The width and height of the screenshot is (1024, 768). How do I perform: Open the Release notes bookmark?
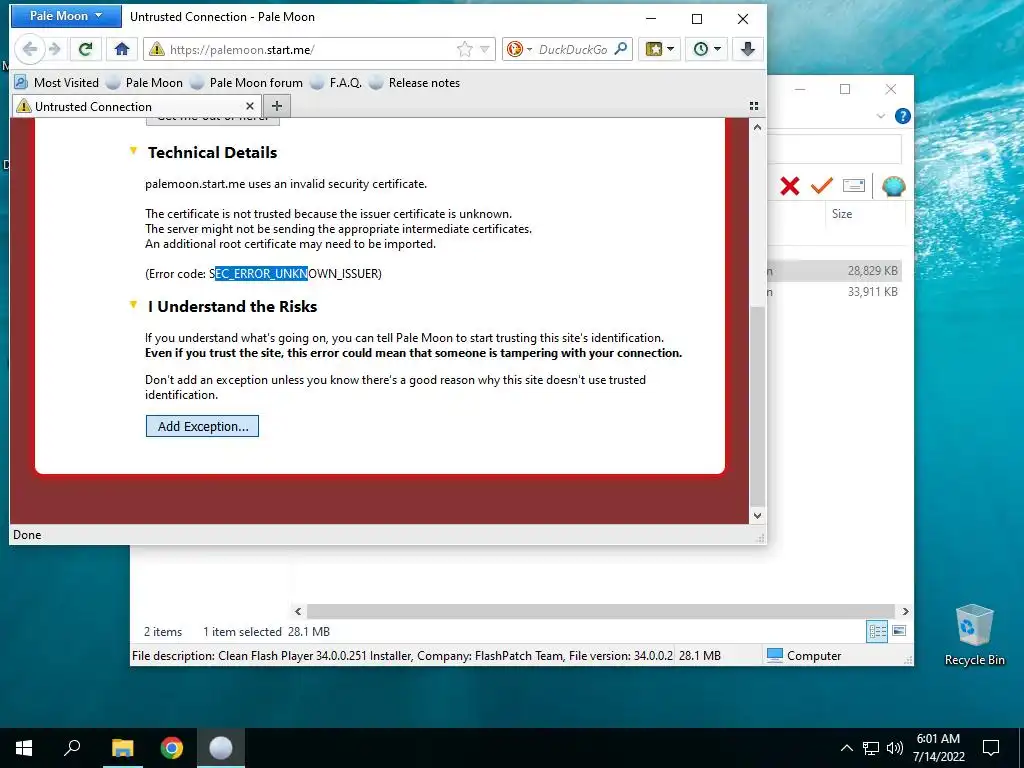pyautogui.click(x=415, y=83)
